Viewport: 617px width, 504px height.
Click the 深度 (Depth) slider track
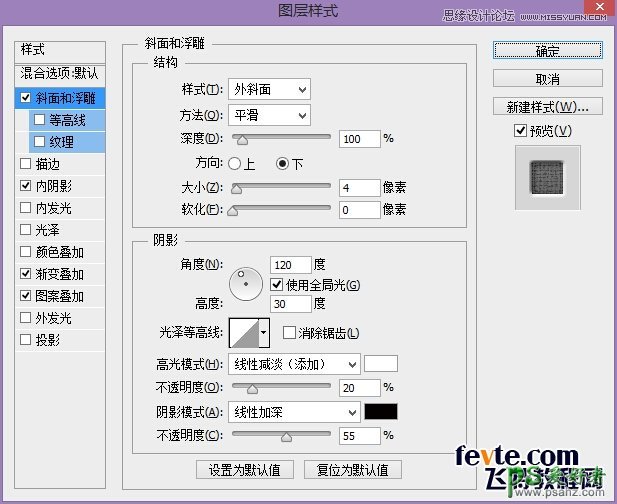pos(282,138)
